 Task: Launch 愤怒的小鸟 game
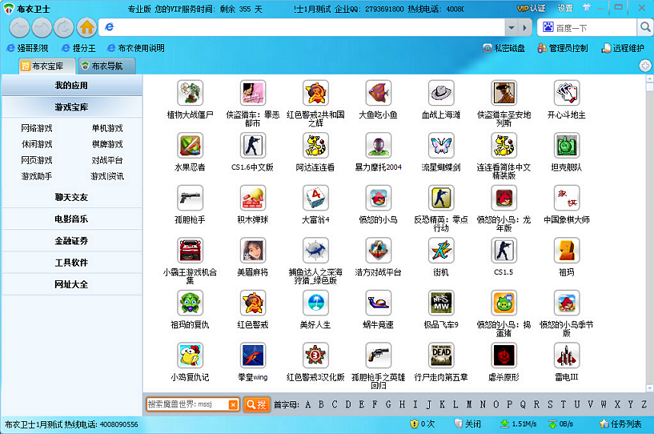click(x=378, y=198)
